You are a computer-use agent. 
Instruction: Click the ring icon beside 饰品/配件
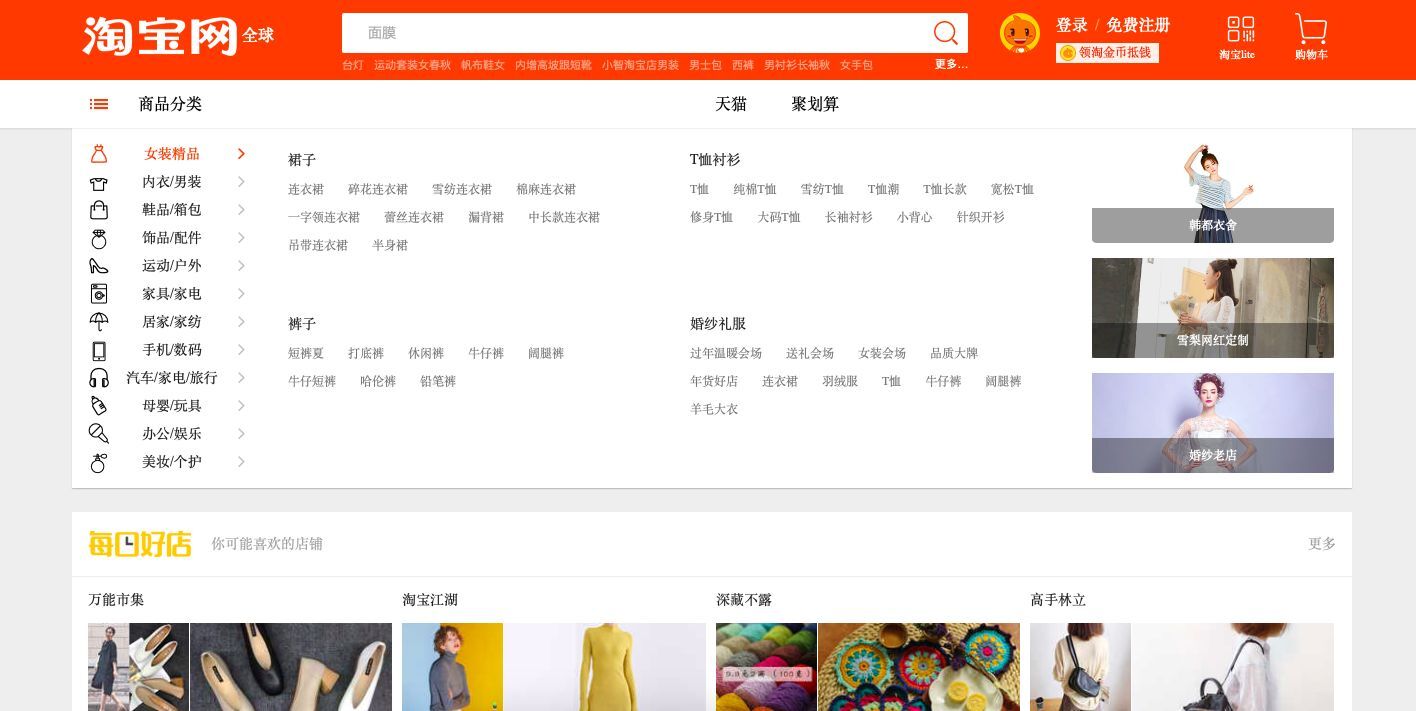[98, 238]
